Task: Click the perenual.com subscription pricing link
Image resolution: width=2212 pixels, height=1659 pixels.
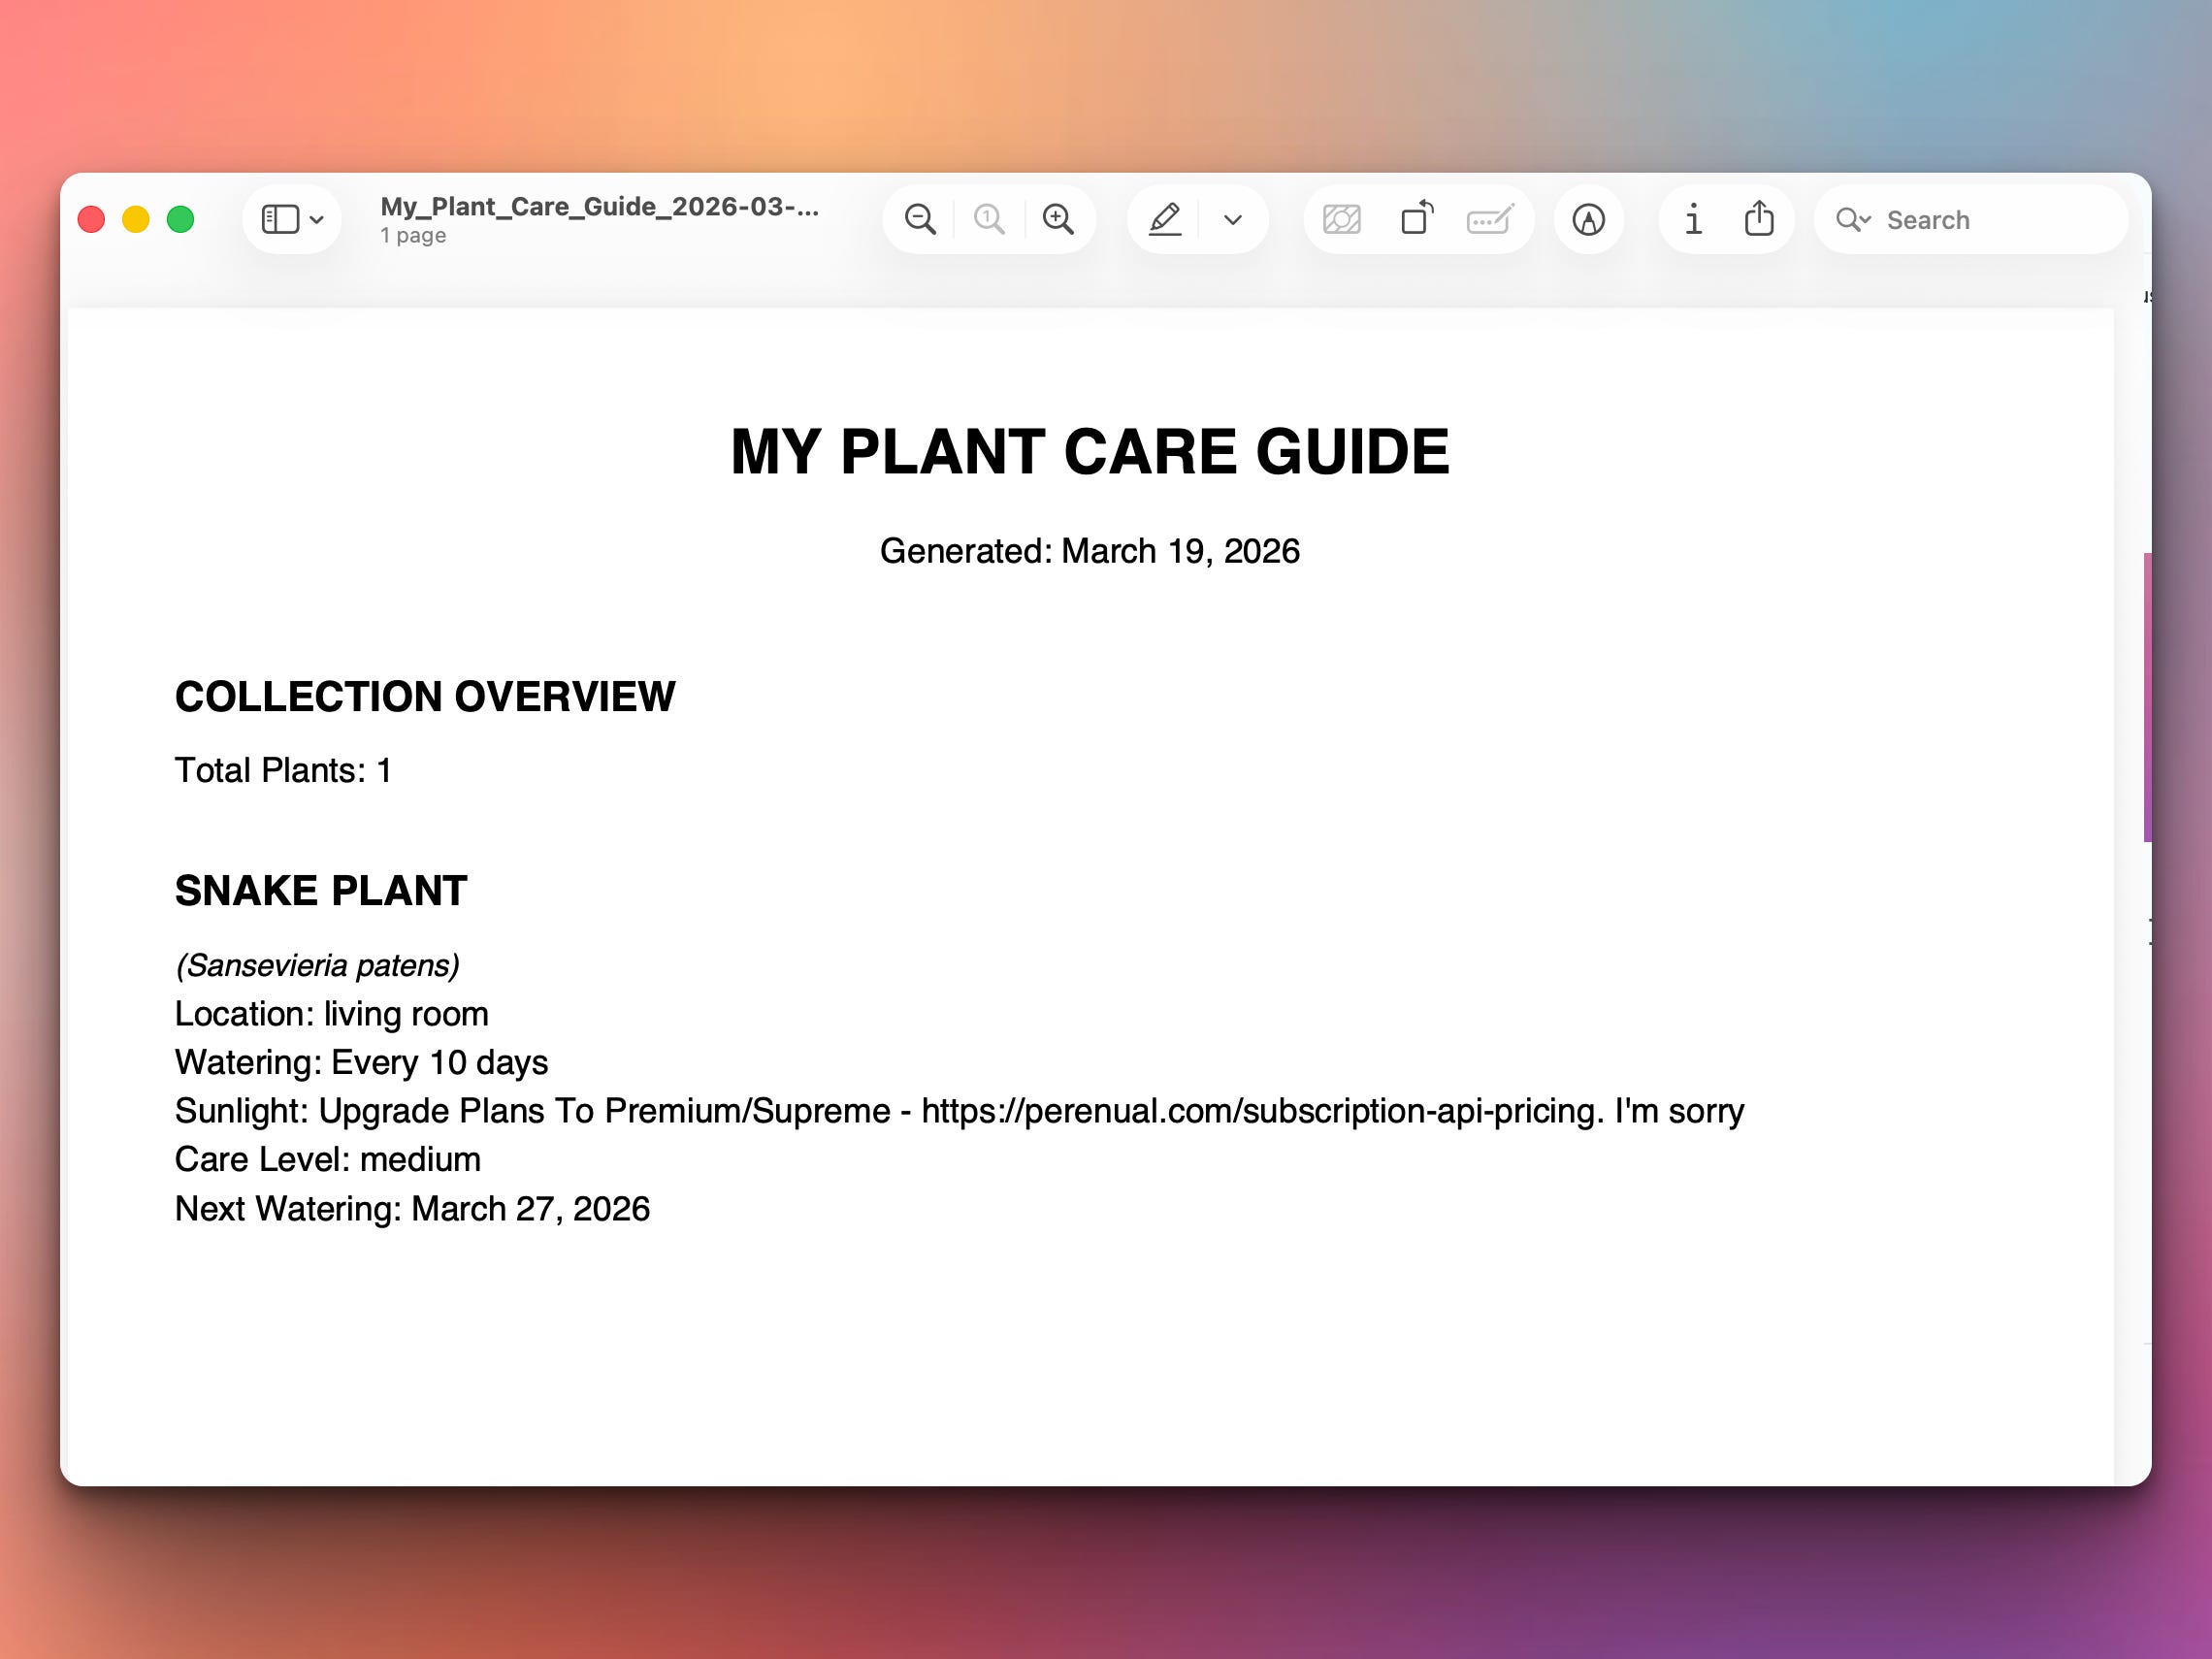Action: tap(1262, 1111)
